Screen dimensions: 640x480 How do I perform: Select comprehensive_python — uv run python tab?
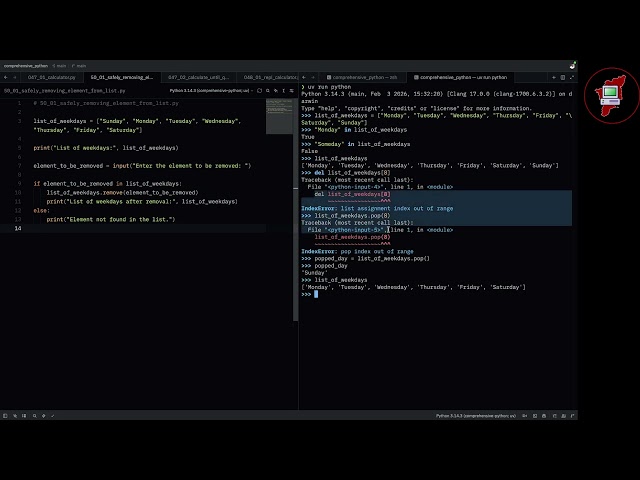460,77
